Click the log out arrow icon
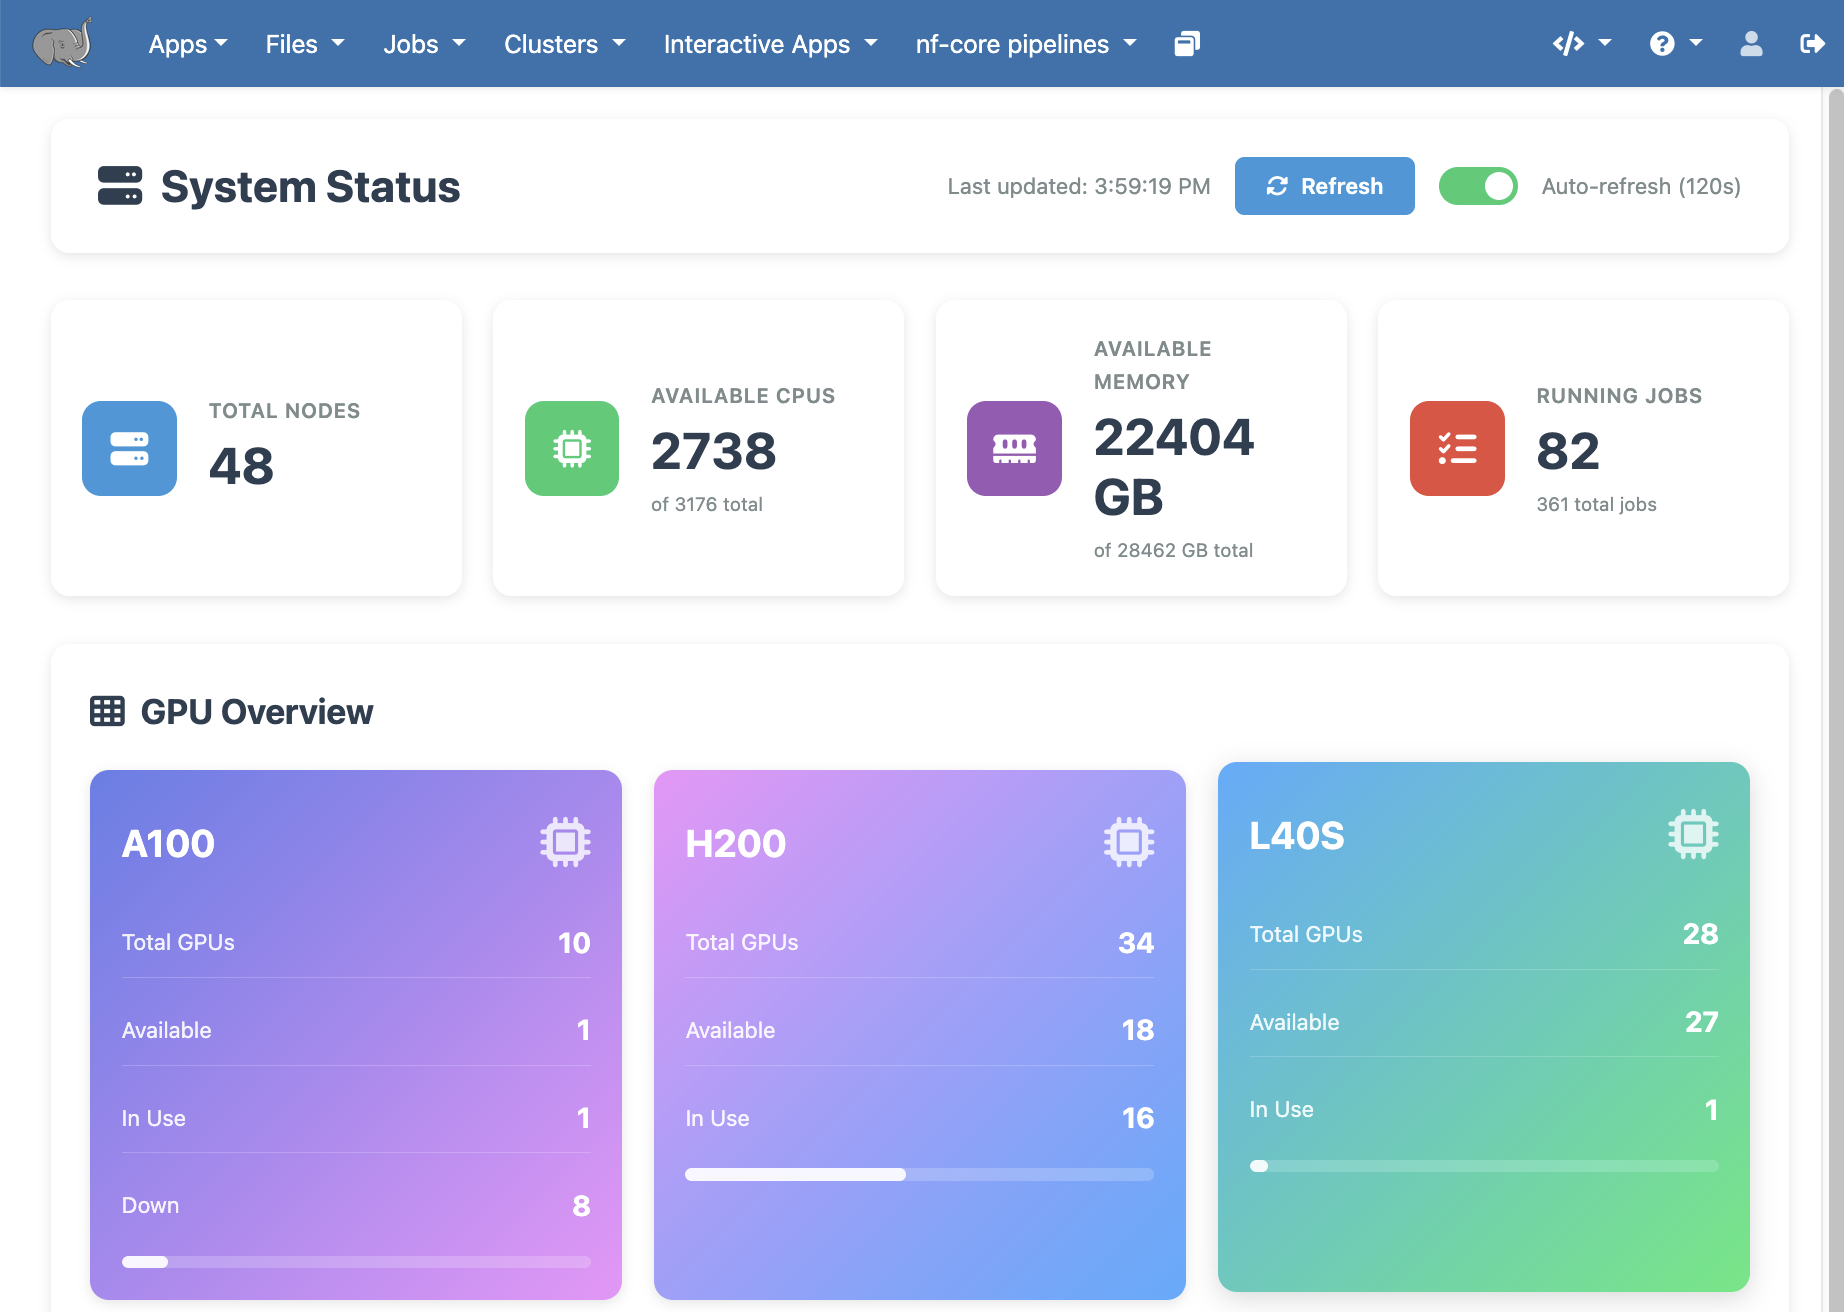This screenshot has width=1844, height=1312. tap(1811, 44)
